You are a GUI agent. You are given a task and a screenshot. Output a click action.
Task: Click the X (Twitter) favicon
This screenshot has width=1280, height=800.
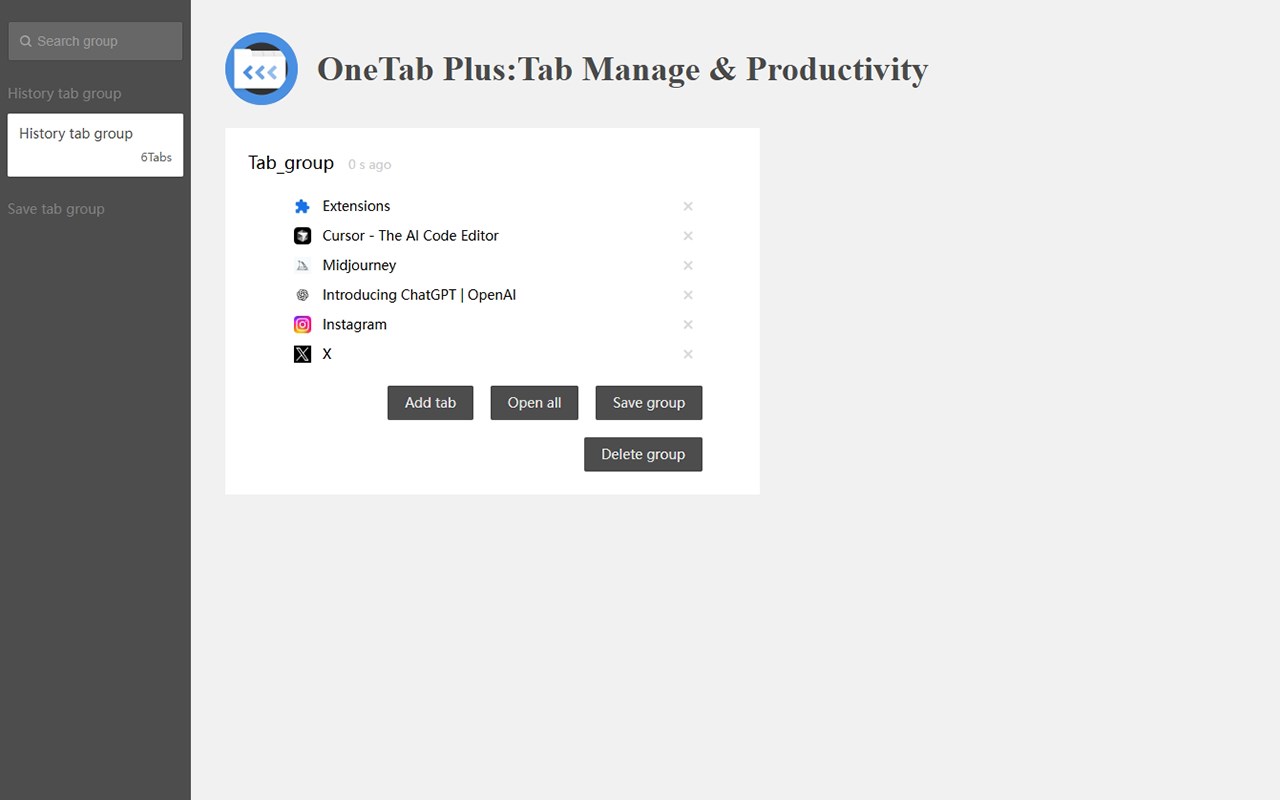click(x=302, y=354)
